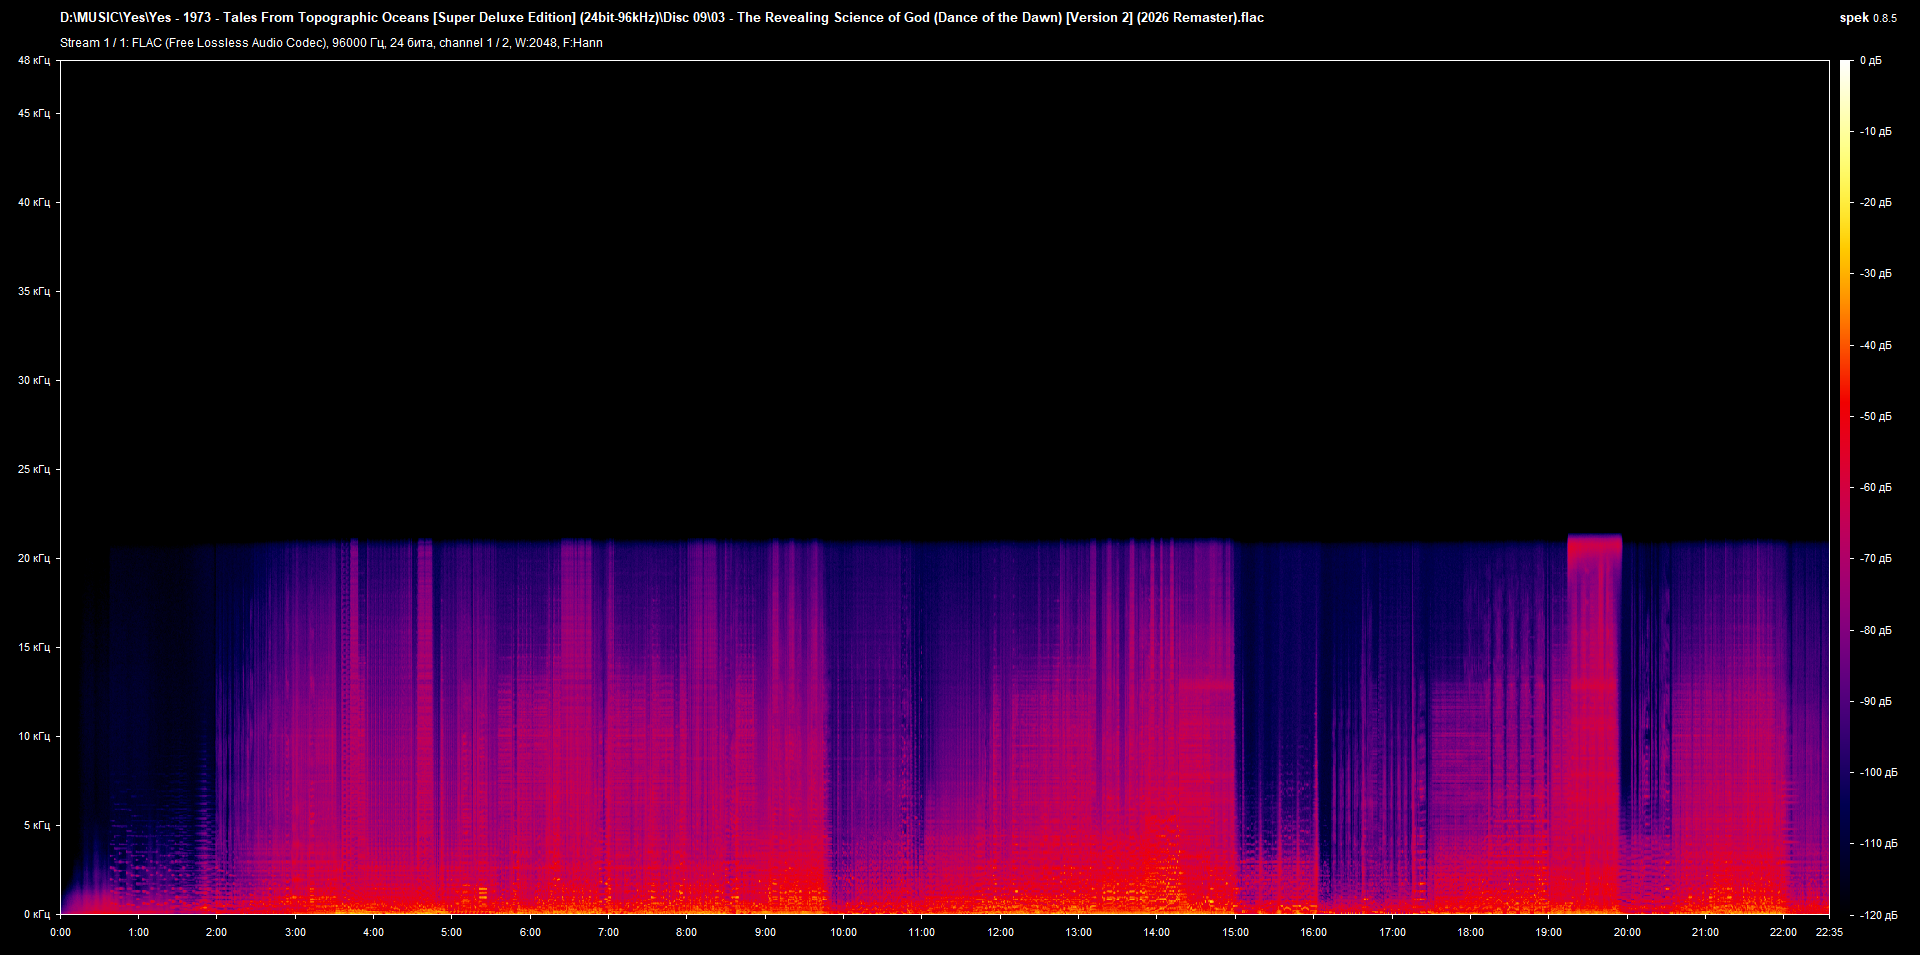
Task: Click the 4:00 time axis label
Action: (x=374, y=933)
